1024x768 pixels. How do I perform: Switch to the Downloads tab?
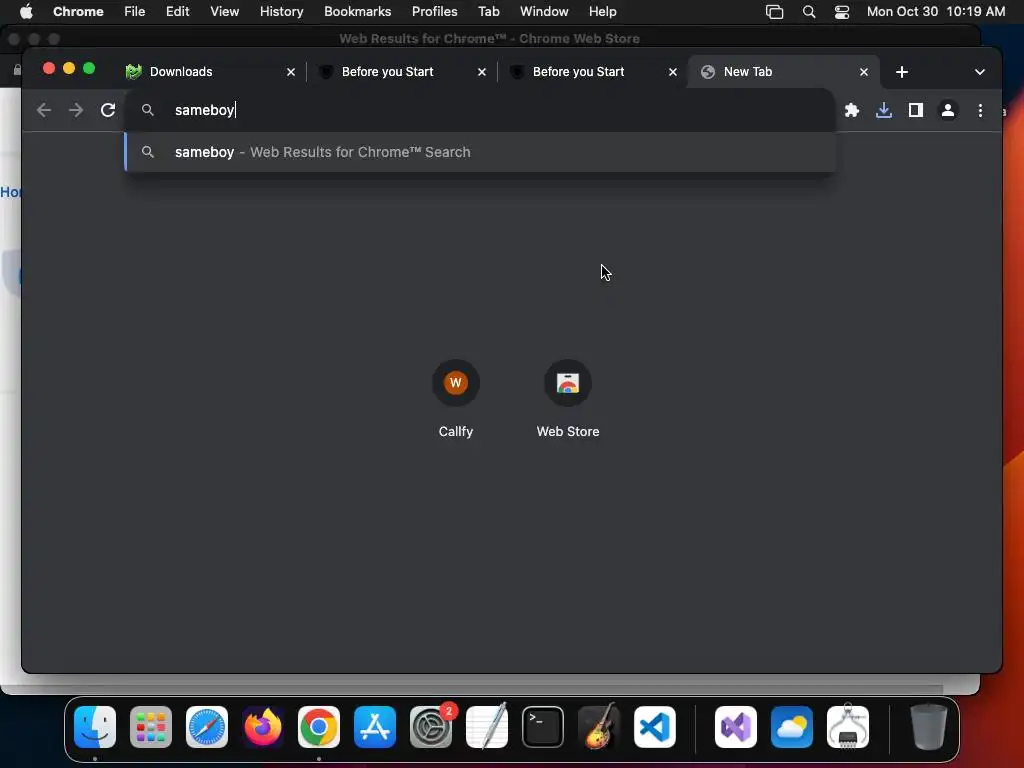[x=210, y=72]
